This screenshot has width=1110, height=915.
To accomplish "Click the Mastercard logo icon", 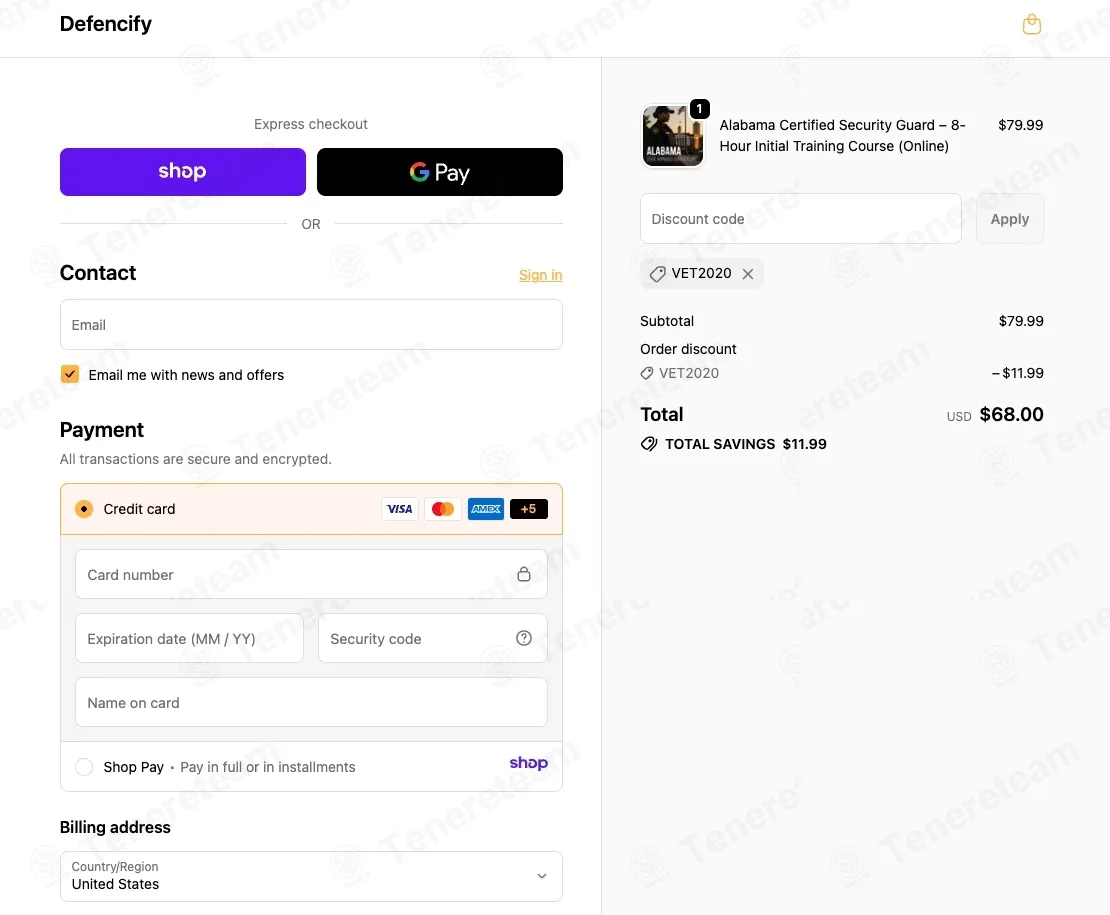I will (x=443, y=509).
